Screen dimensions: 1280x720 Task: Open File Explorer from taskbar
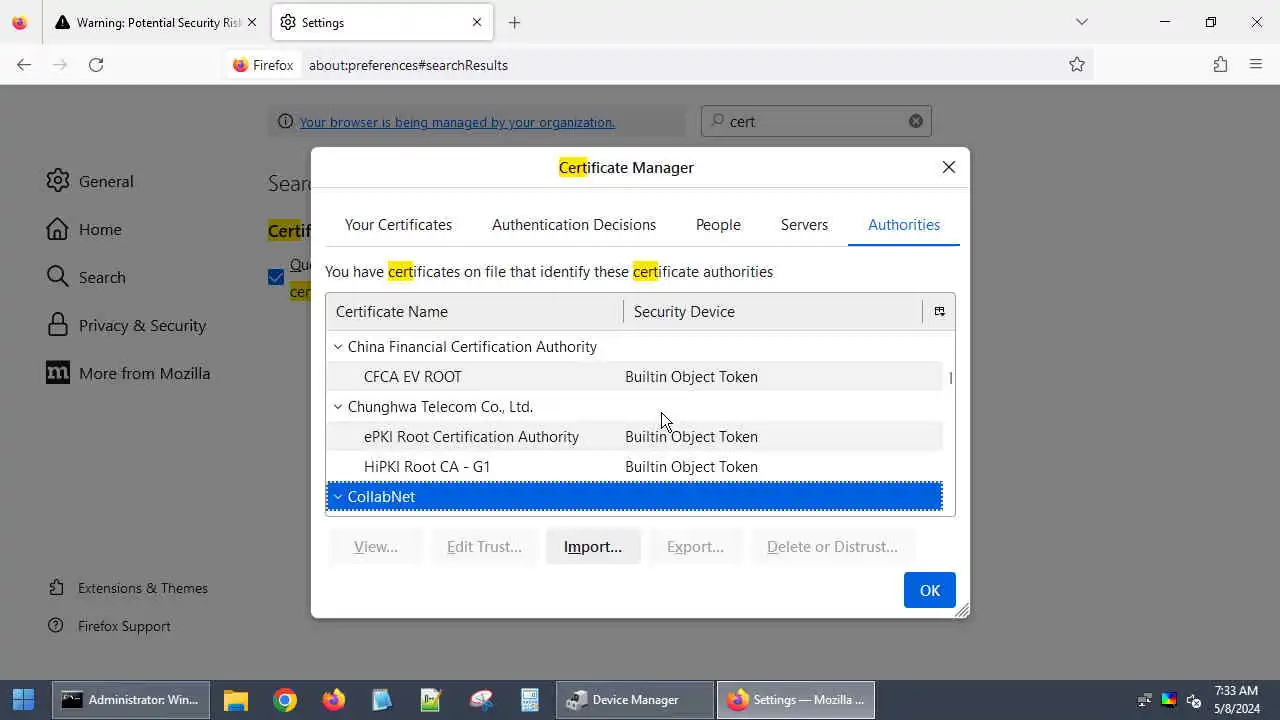[236, 700]
